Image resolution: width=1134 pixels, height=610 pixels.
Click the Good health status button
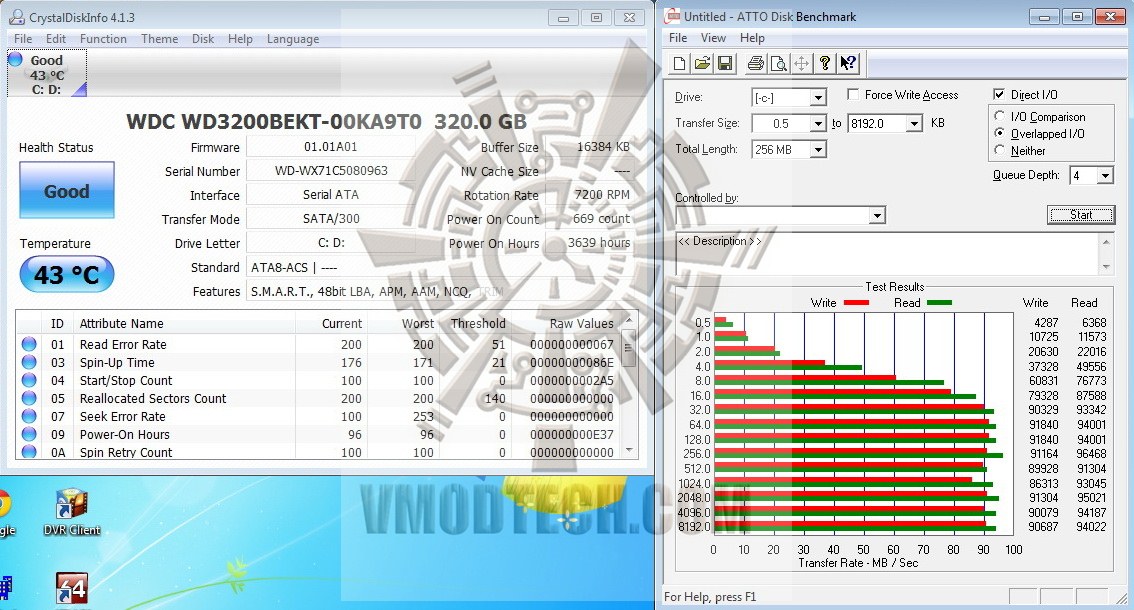67,190
